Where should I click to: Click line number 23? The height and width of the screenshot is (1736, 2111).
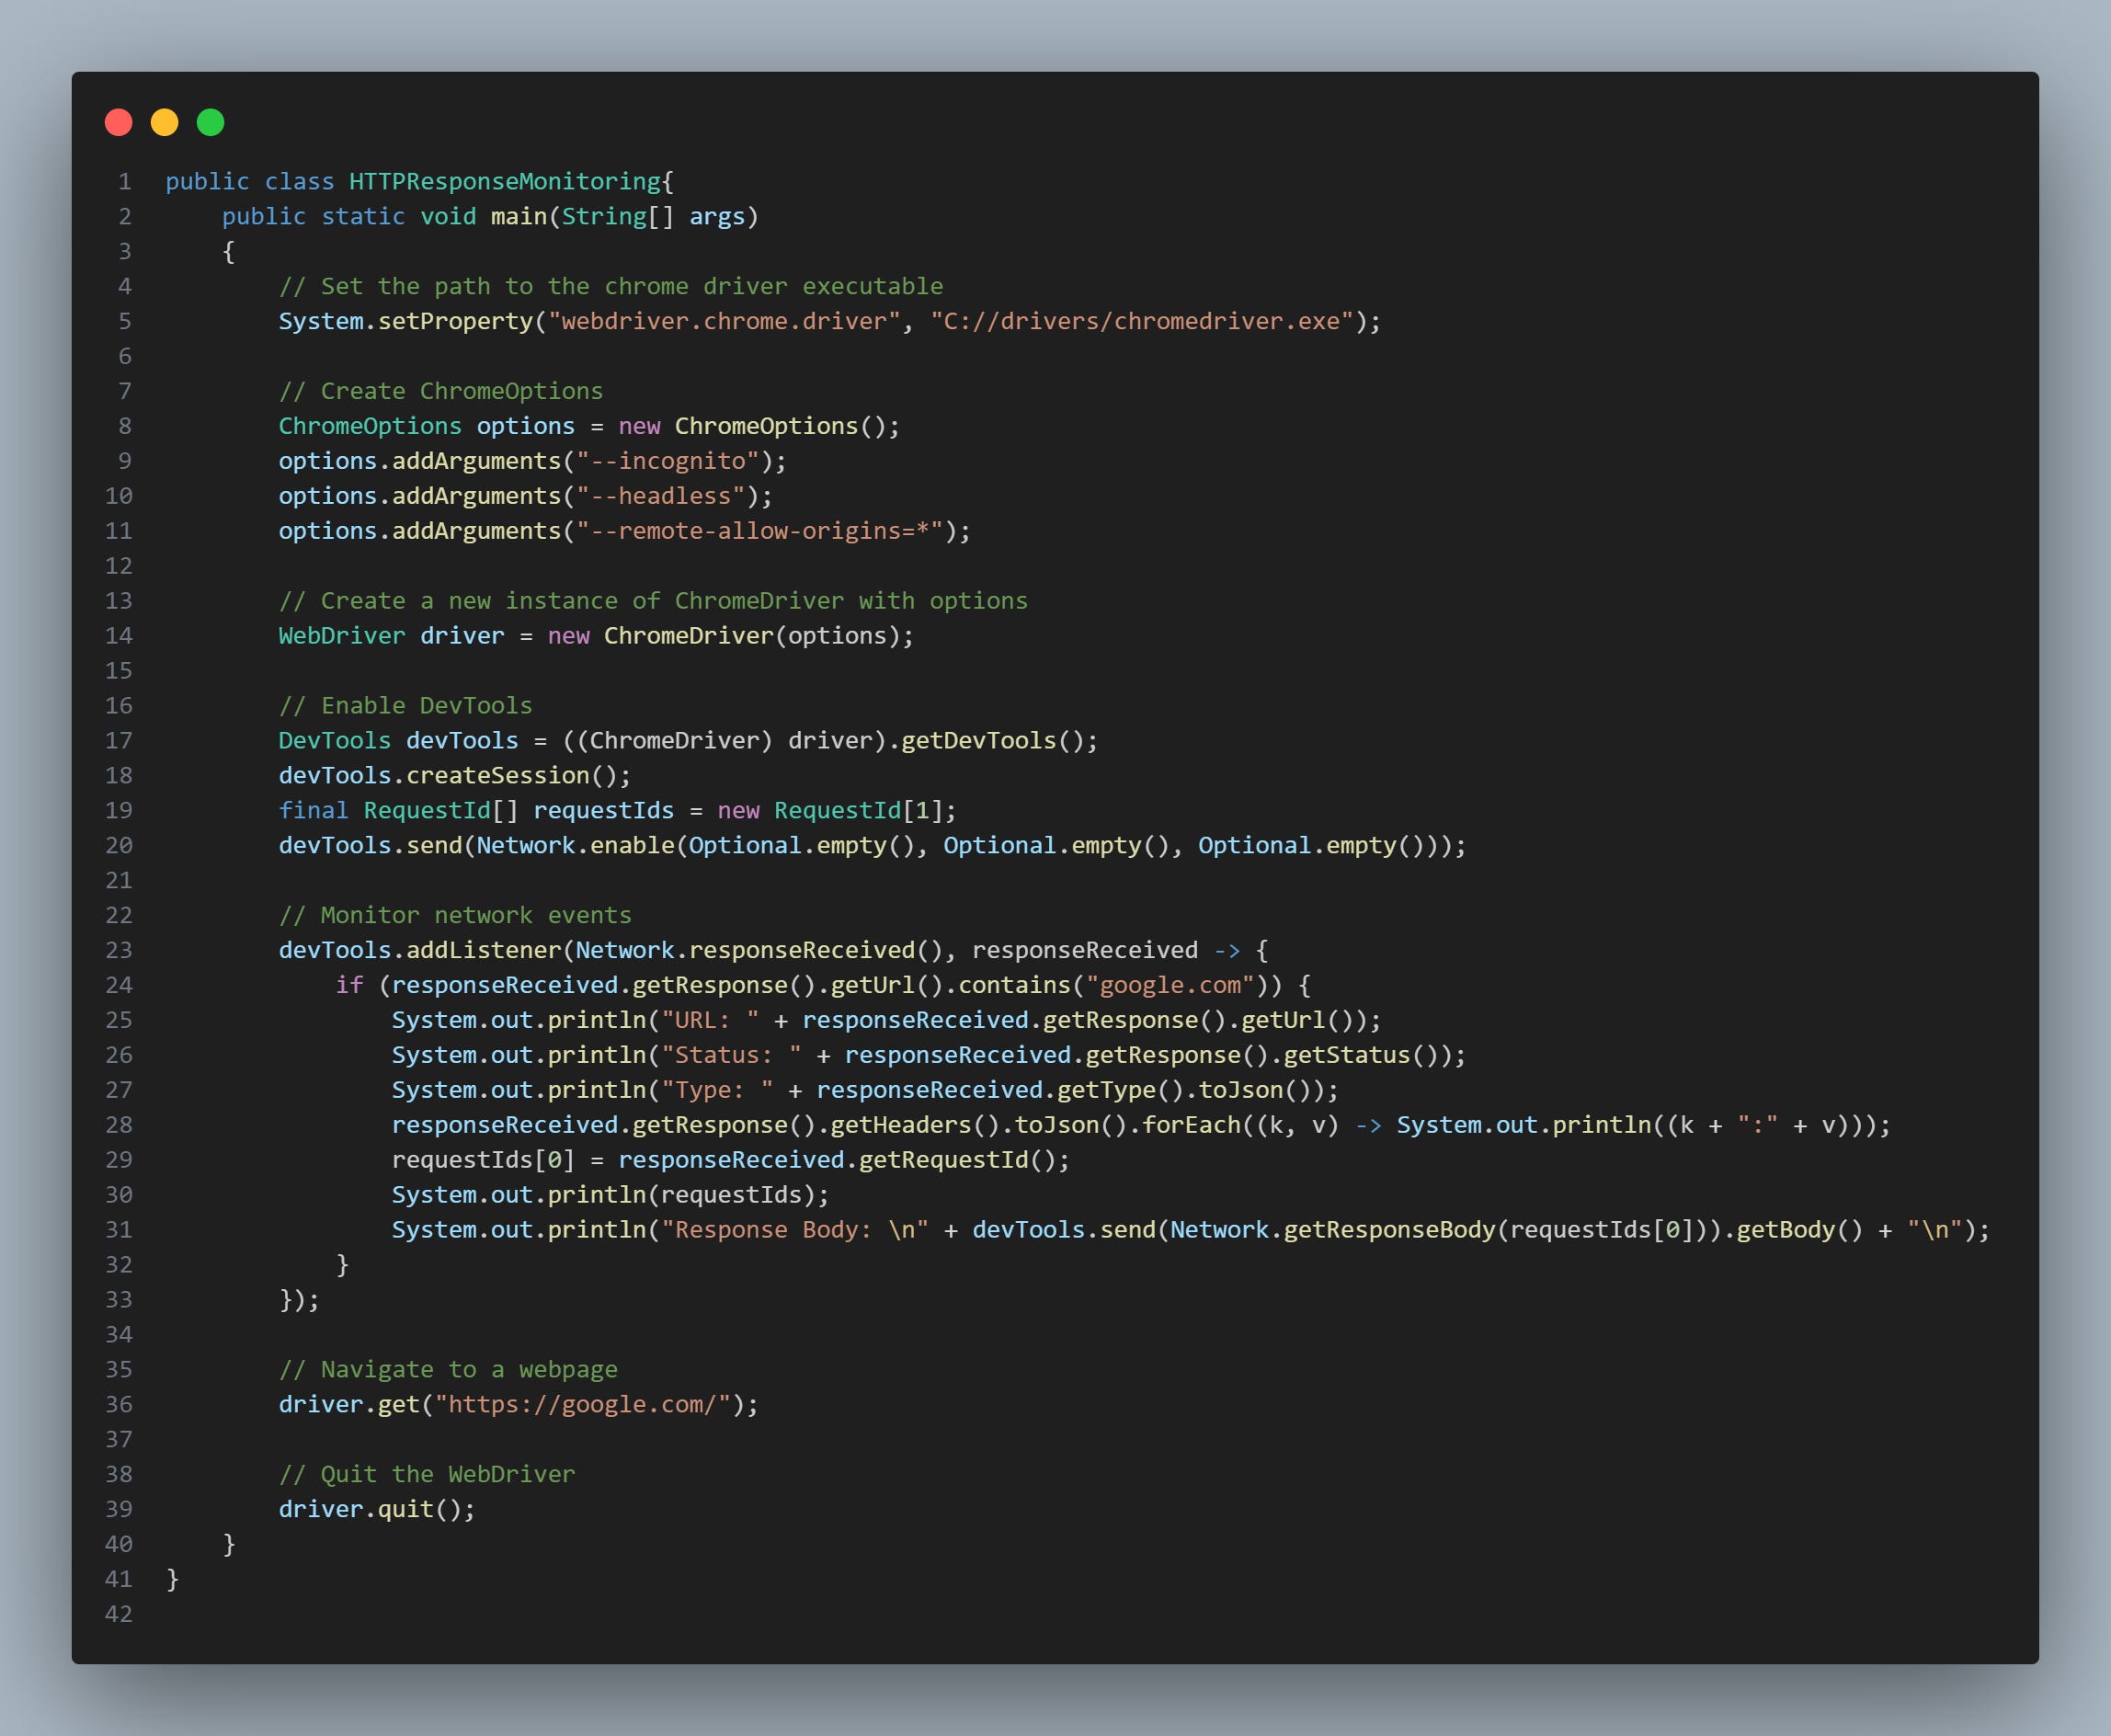pyautogui.click(x=119, y=949)
